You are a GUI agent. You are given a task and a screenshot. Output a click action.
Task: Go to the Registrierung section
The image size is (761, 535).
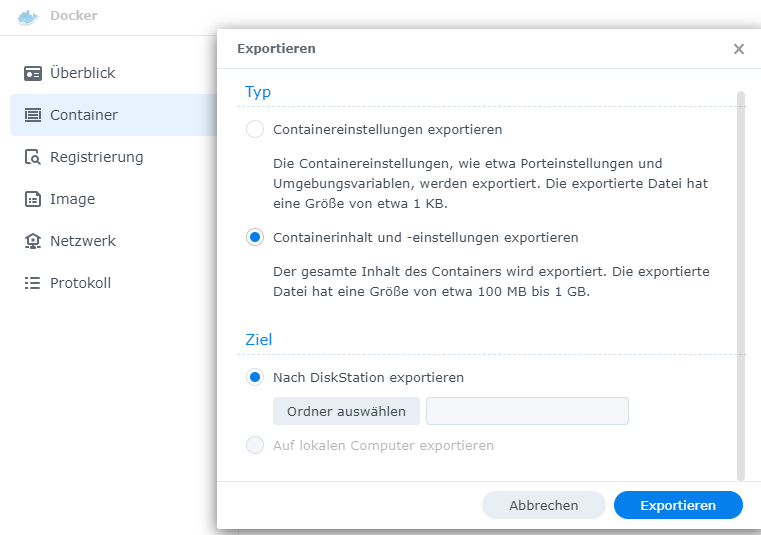click(x=96, y=157)
